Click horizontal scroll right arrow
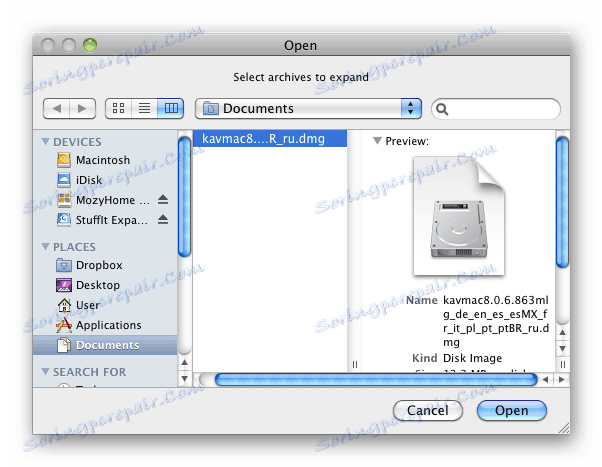 pos(562,380)
